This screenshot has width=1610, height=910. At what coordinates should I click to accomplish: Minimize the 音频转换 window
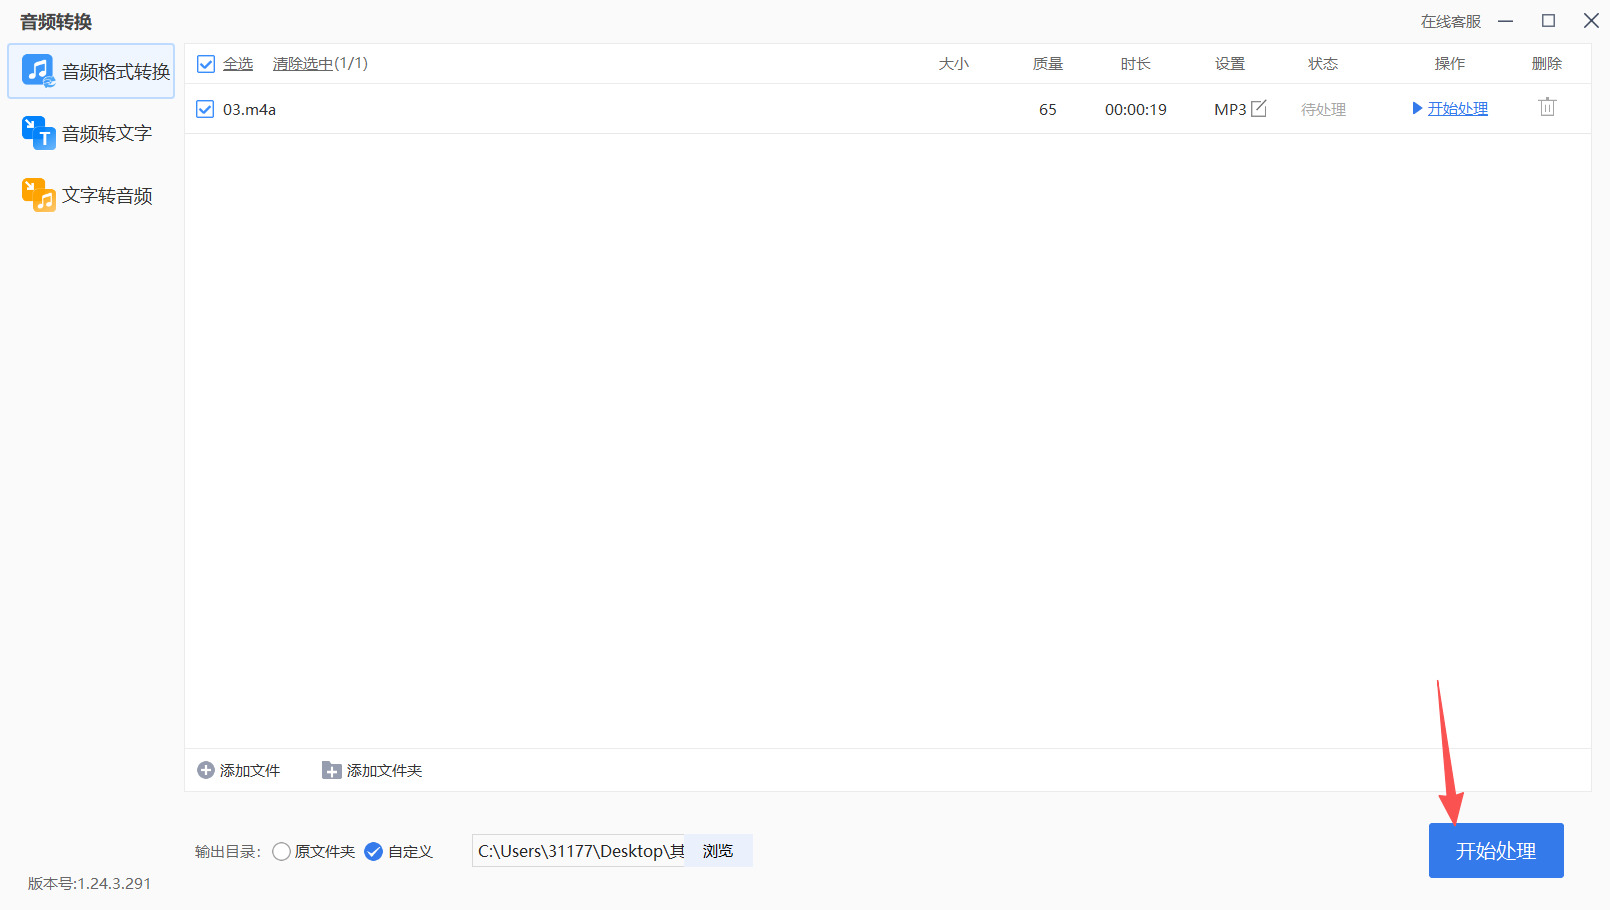1506,21
